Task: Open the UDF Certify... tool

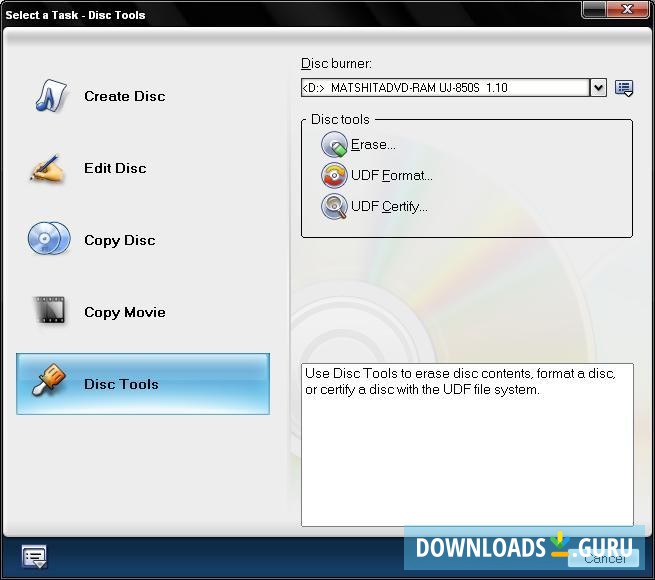Action: tap(389, 206)
